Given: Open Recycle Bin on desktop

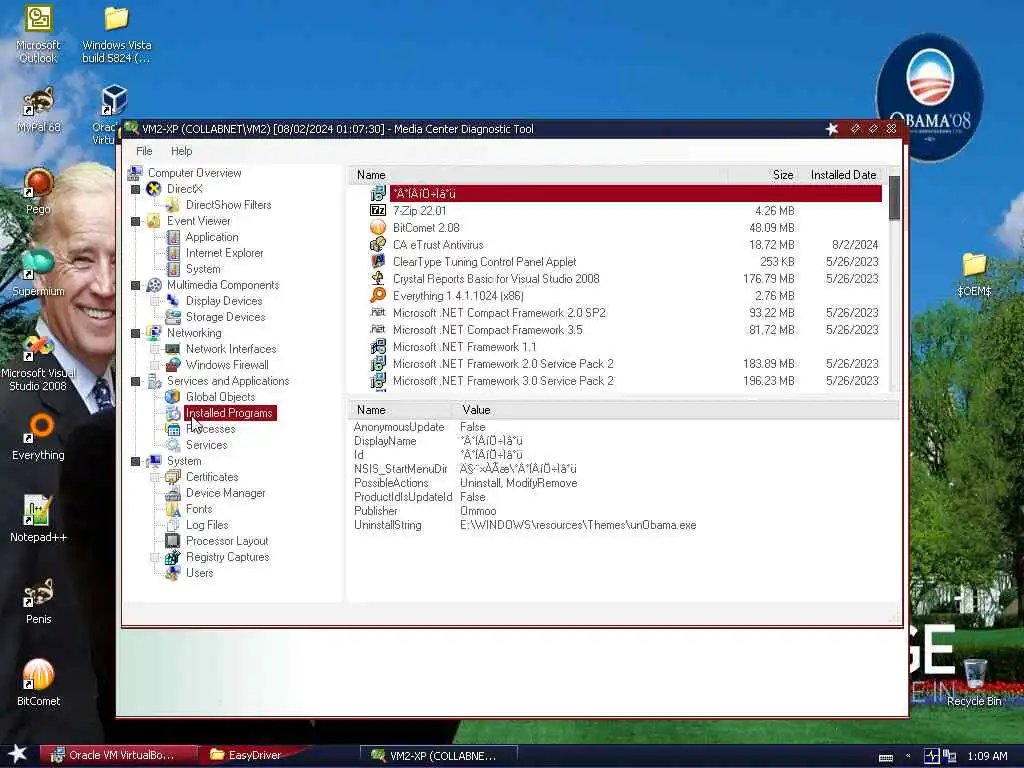Looking at the screenshot, I should [974, 682].
